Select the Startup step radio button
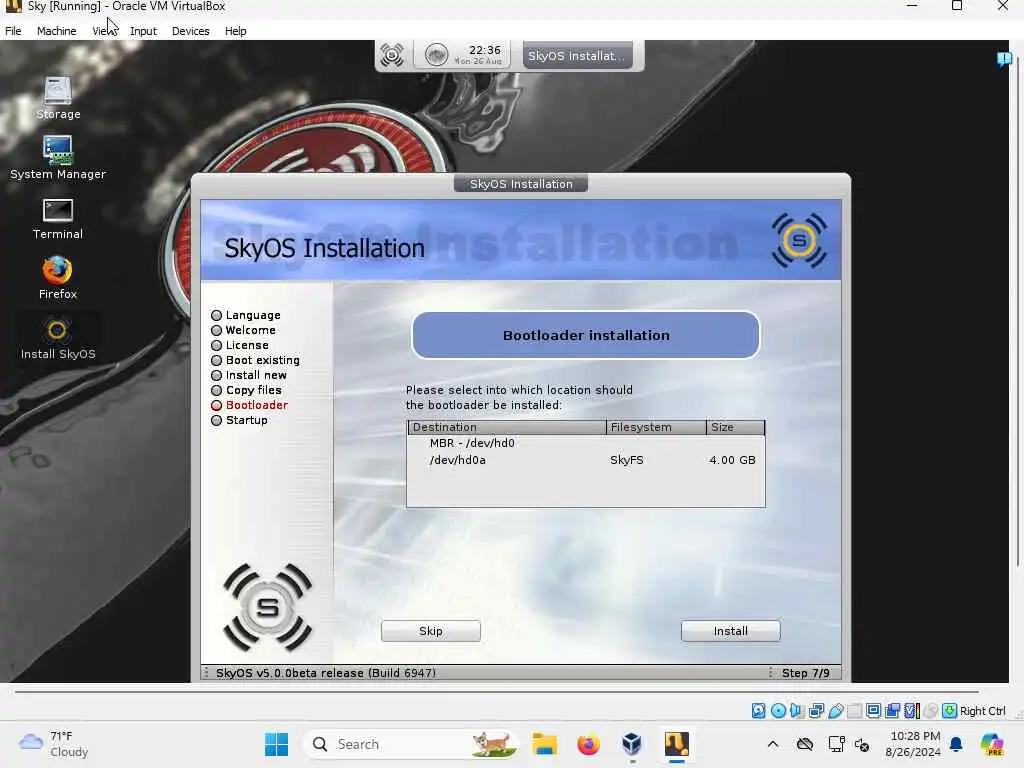Image resolution: width=1024 pixels, height=768 pixels. pyautogui.click(x=217, y=421)
